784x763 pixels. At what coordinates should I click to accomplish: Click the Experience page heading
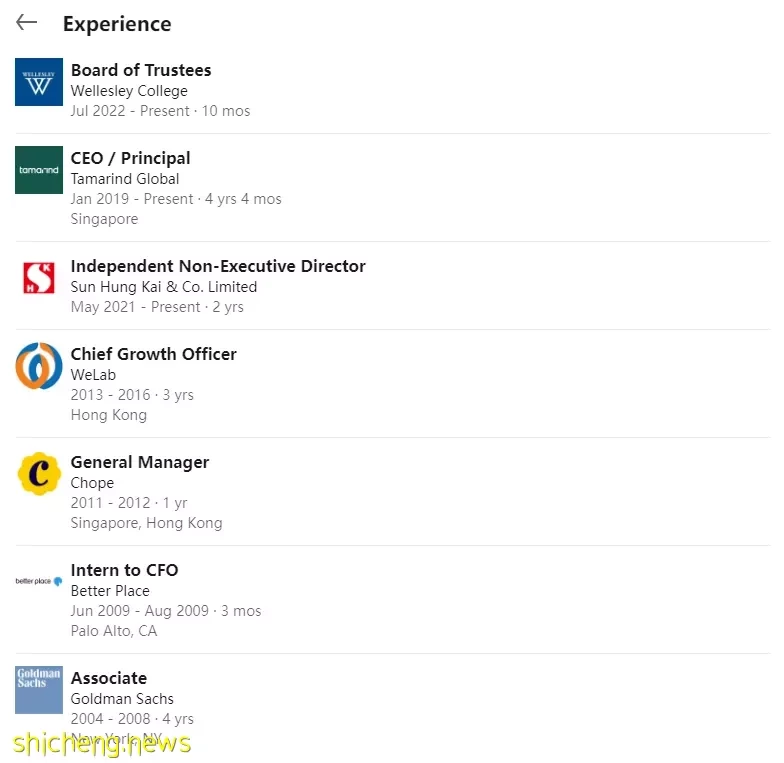click(117, 24)
